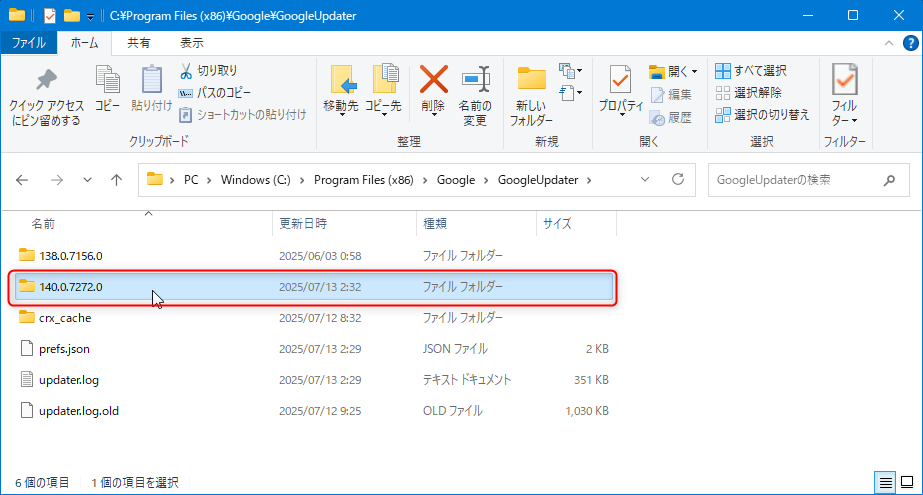
Task: Click PC in the address breadcrumb
Action: pyautogui.click(x=191, y=180)
